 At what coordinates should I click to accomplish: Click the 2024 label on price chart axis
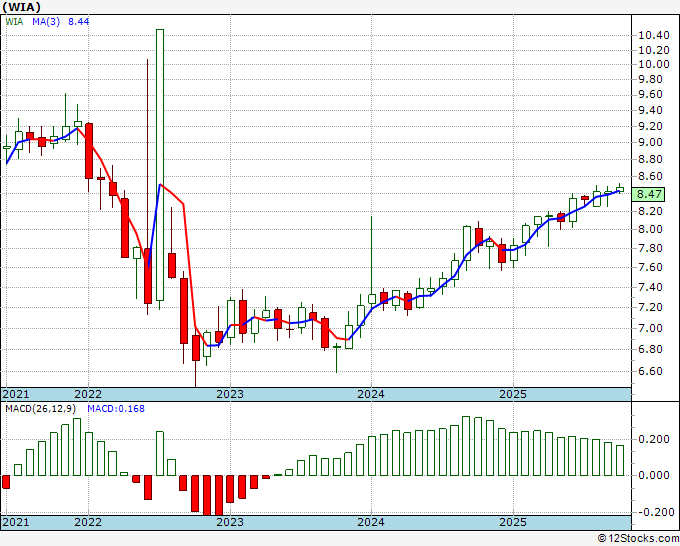[371, 394]
